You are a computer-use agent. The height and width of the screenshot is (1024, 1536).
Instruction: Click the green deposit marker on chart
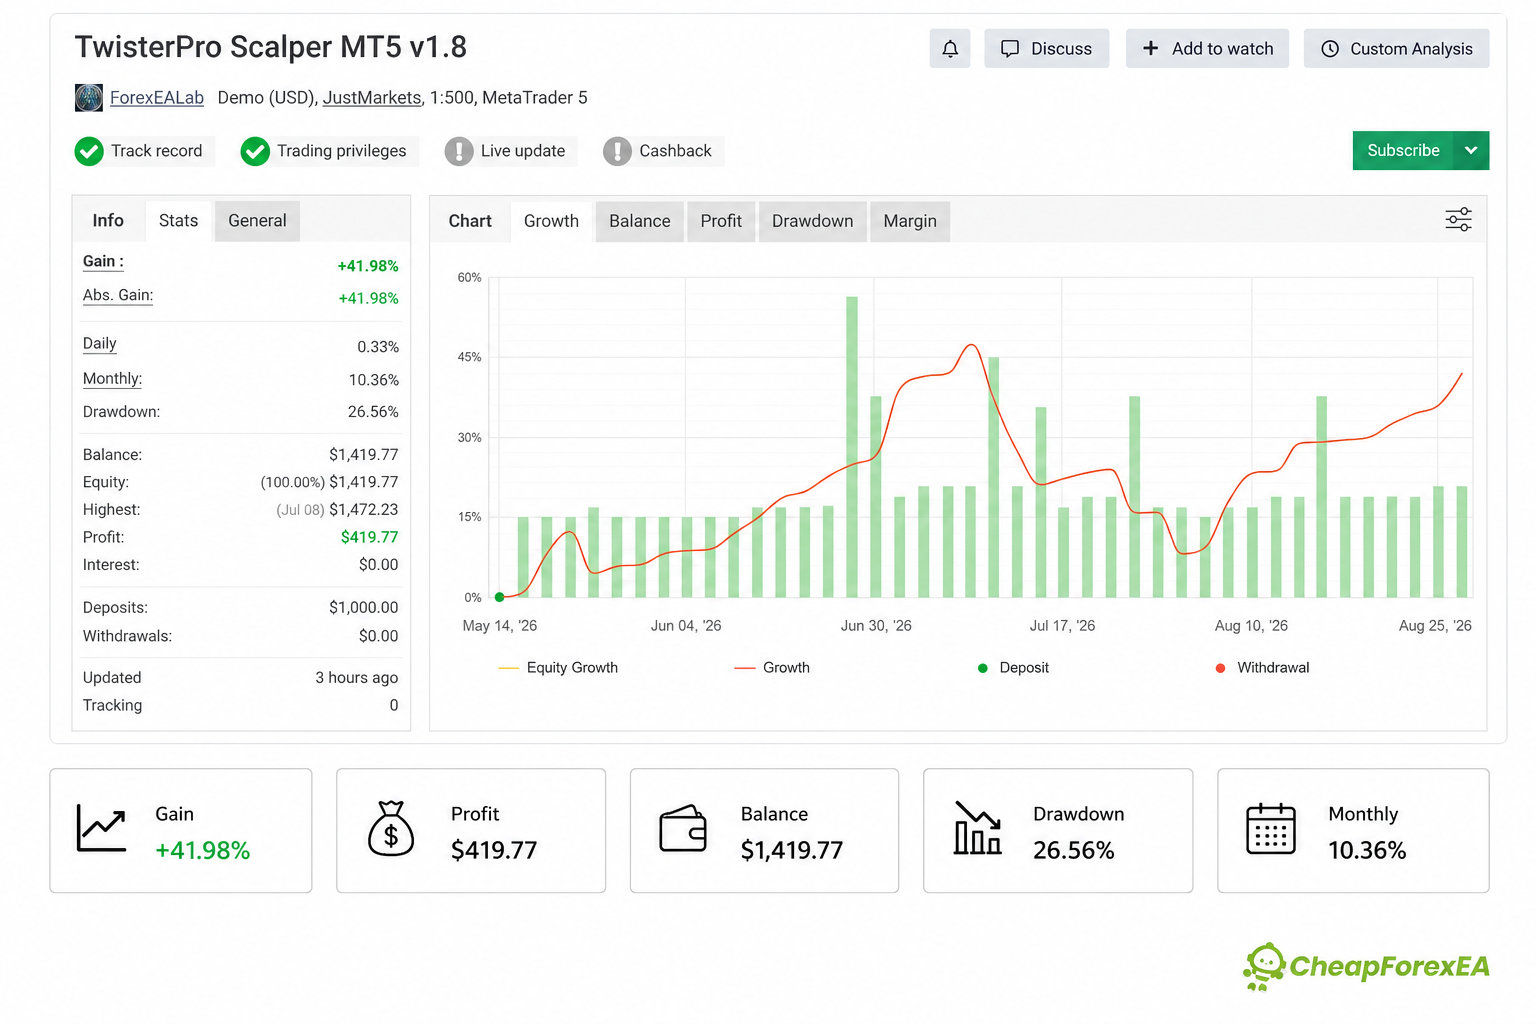coord(500,597)
